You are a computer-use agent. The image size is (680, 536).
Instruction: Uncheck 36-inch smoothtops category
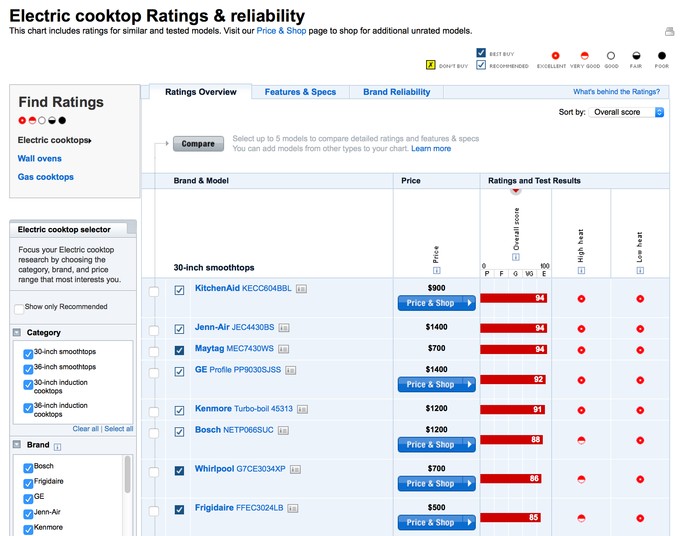[28, 369]
